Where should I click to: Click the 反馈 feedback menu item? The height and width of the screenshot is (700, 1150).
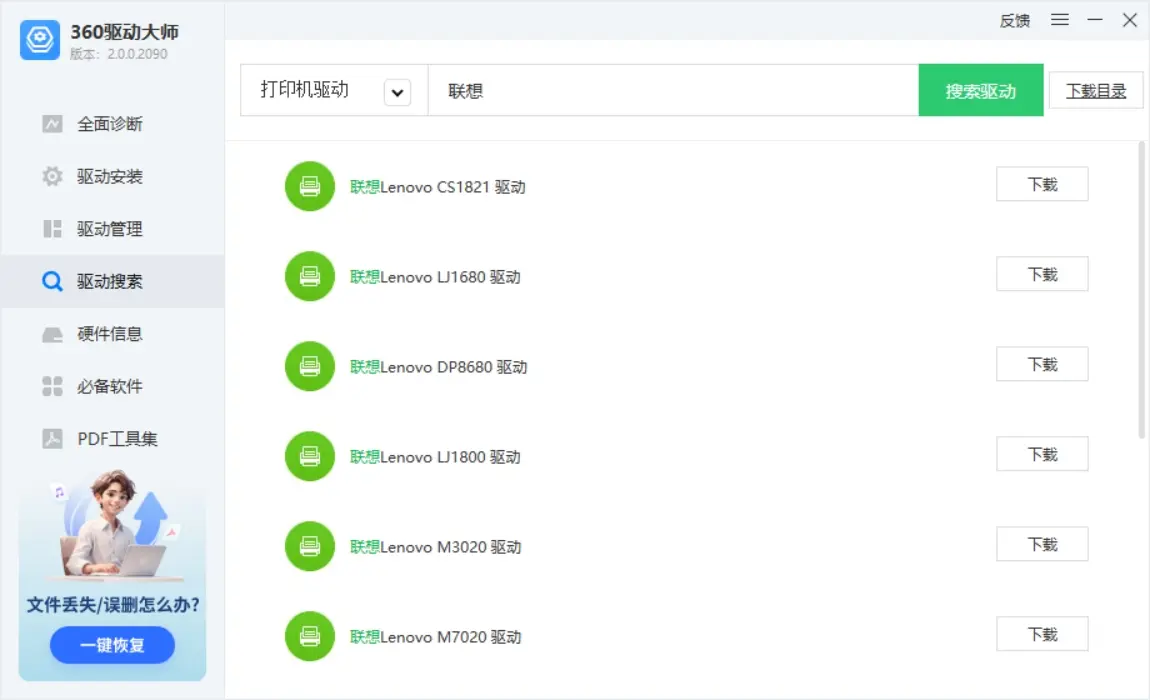click(x=1015, y=21)
